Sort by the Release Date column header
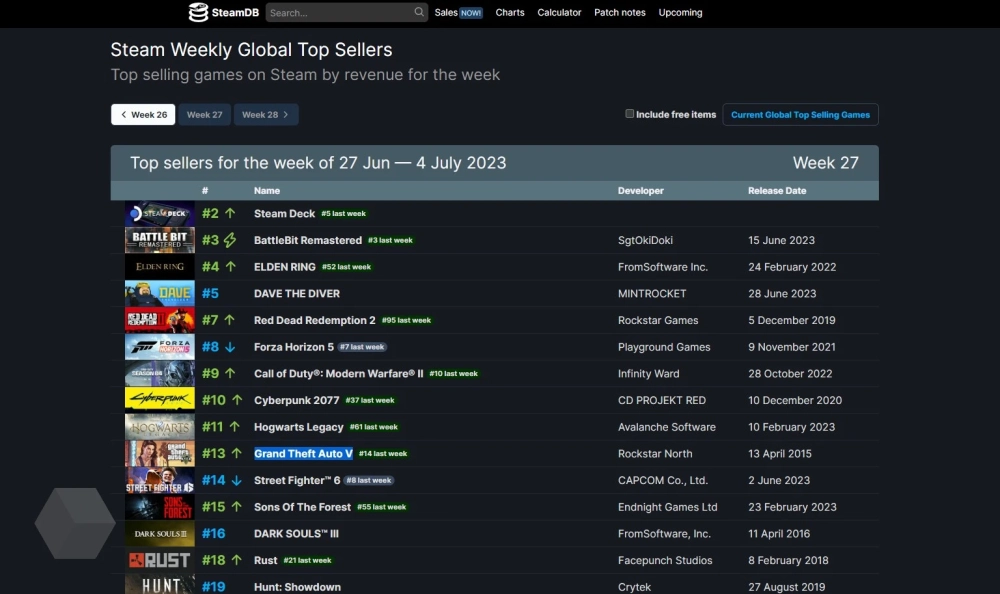Viewport: 1000px width, 594px height. tap(776, 190)
